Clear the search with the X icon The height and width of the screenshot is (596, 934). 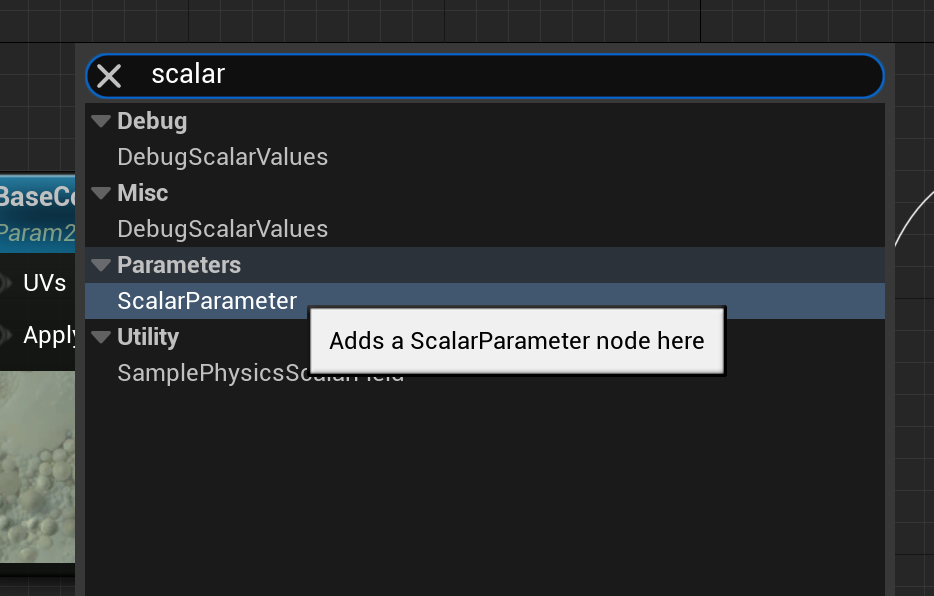(x=109, y=76)
